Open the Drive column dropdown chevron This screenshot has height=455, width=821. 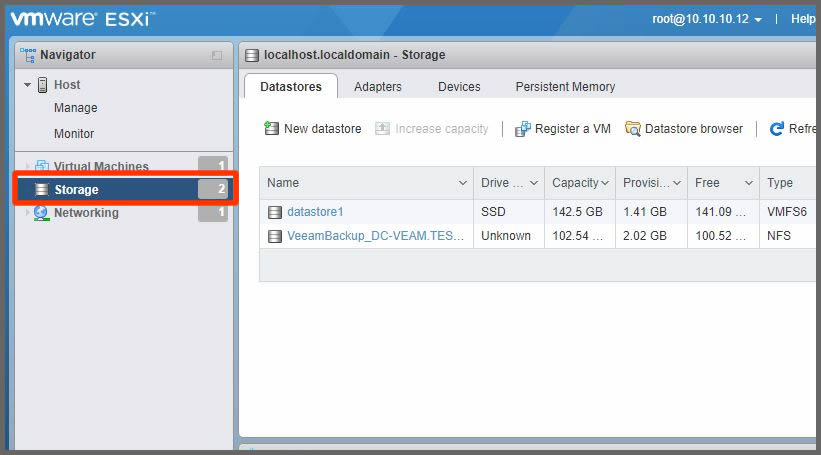point(534,183)
